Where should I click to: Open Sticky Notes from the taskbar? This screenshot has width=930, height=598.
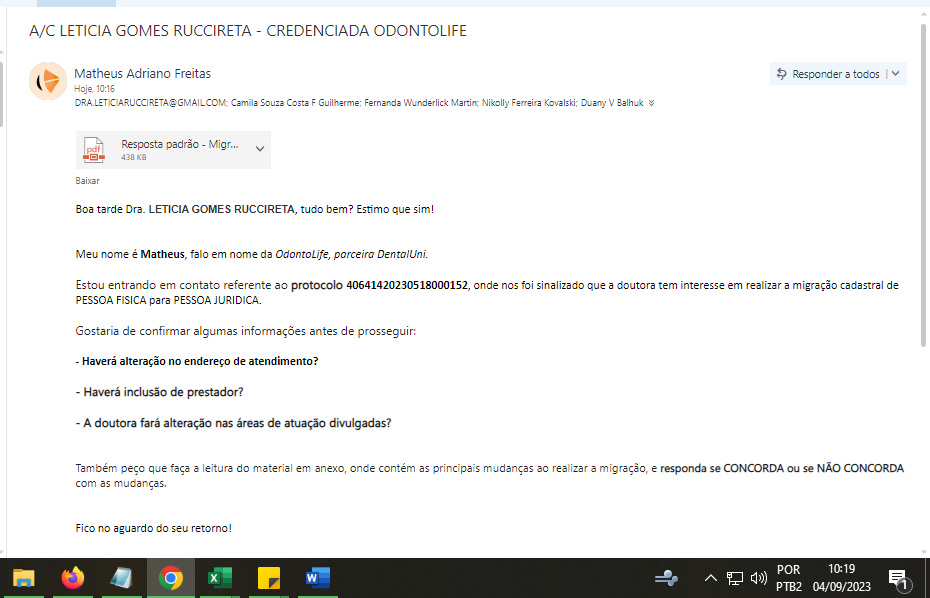click(x=269, y=578)
